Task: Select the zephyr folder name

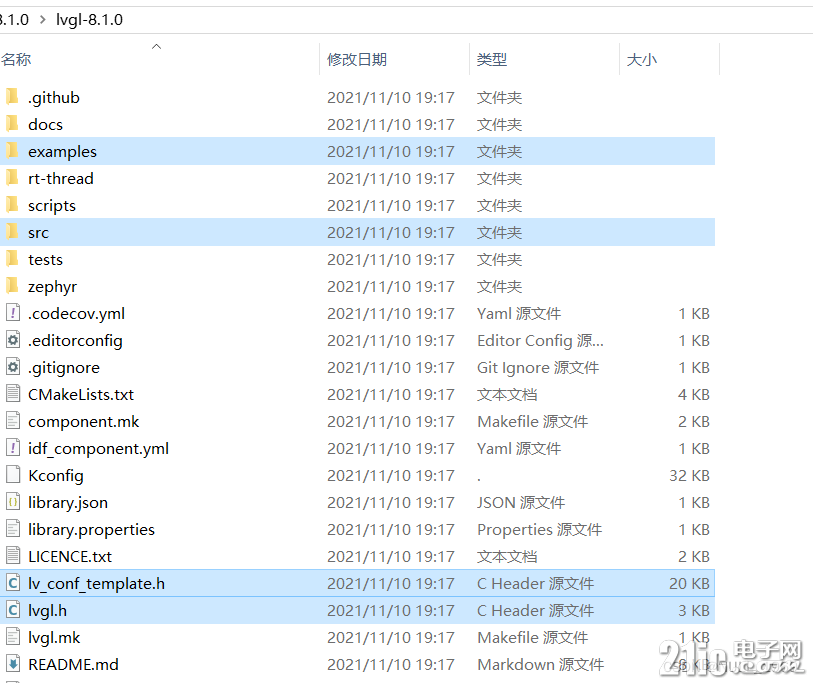Action: point(52,286)
